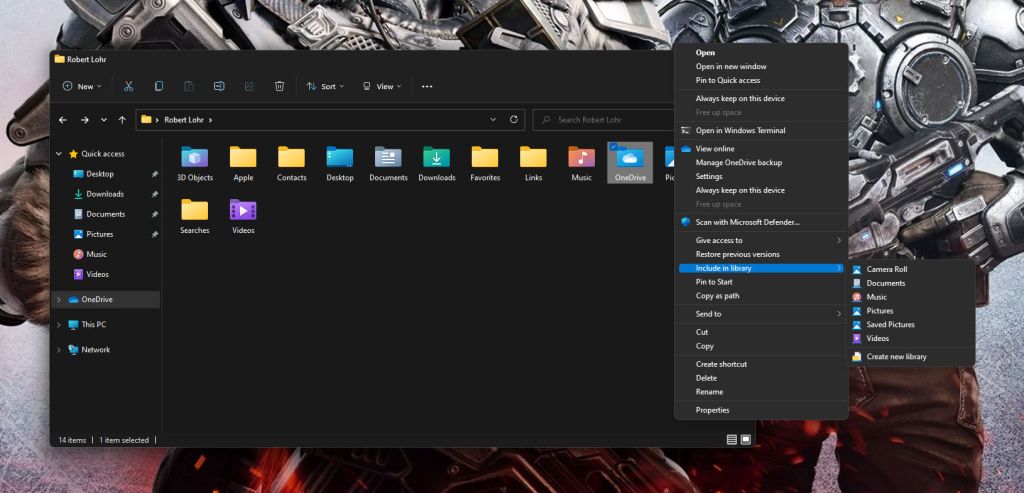Click the New button in toolbar
This screenshot has height=493, width=1024.
(79, 86)
